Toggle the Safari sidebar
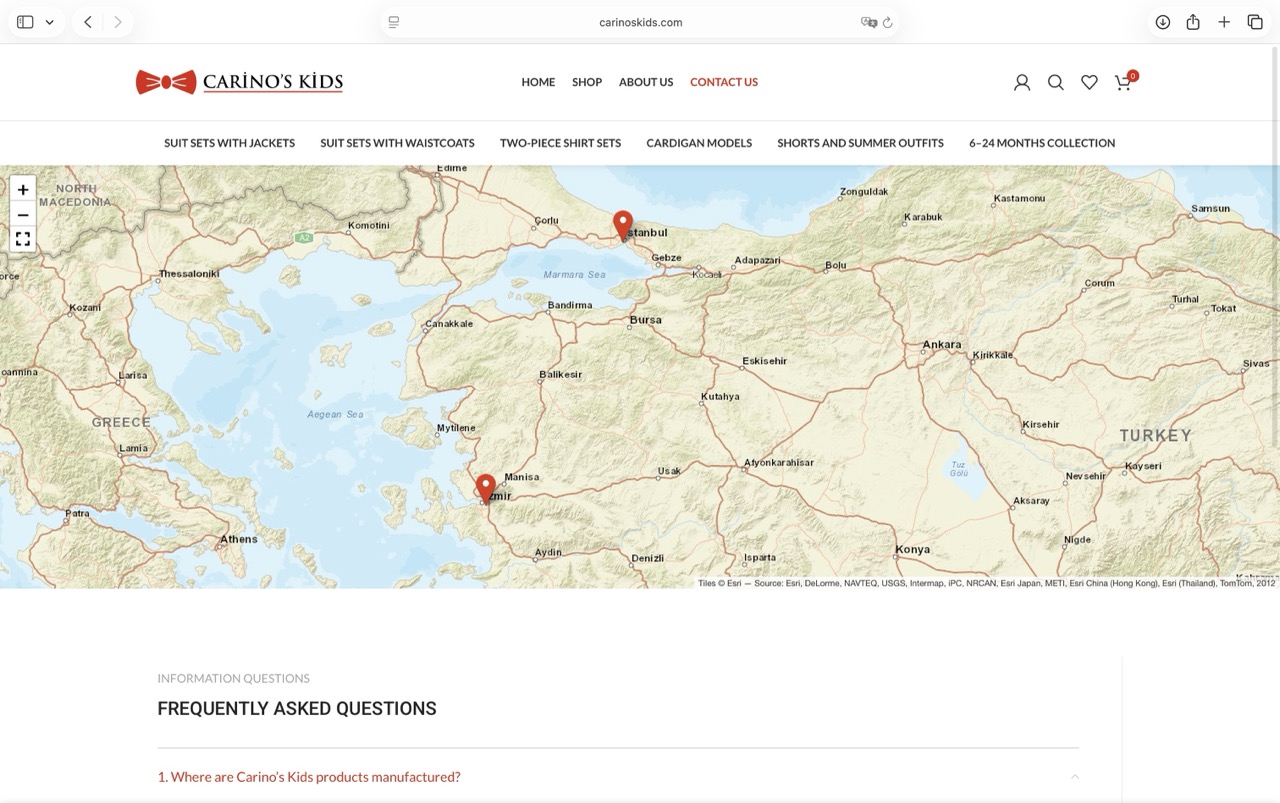The image size is (1280, 803). [x=25, y=22]
